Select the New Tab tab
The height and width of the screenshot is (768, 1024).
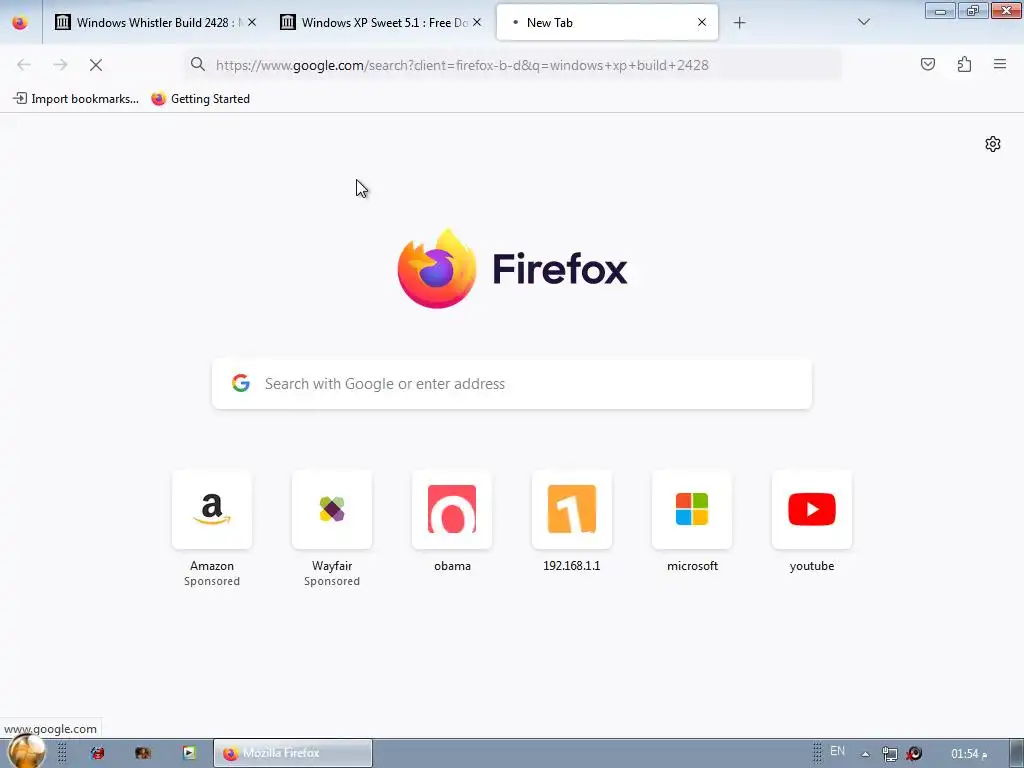(x=607, y=23)
